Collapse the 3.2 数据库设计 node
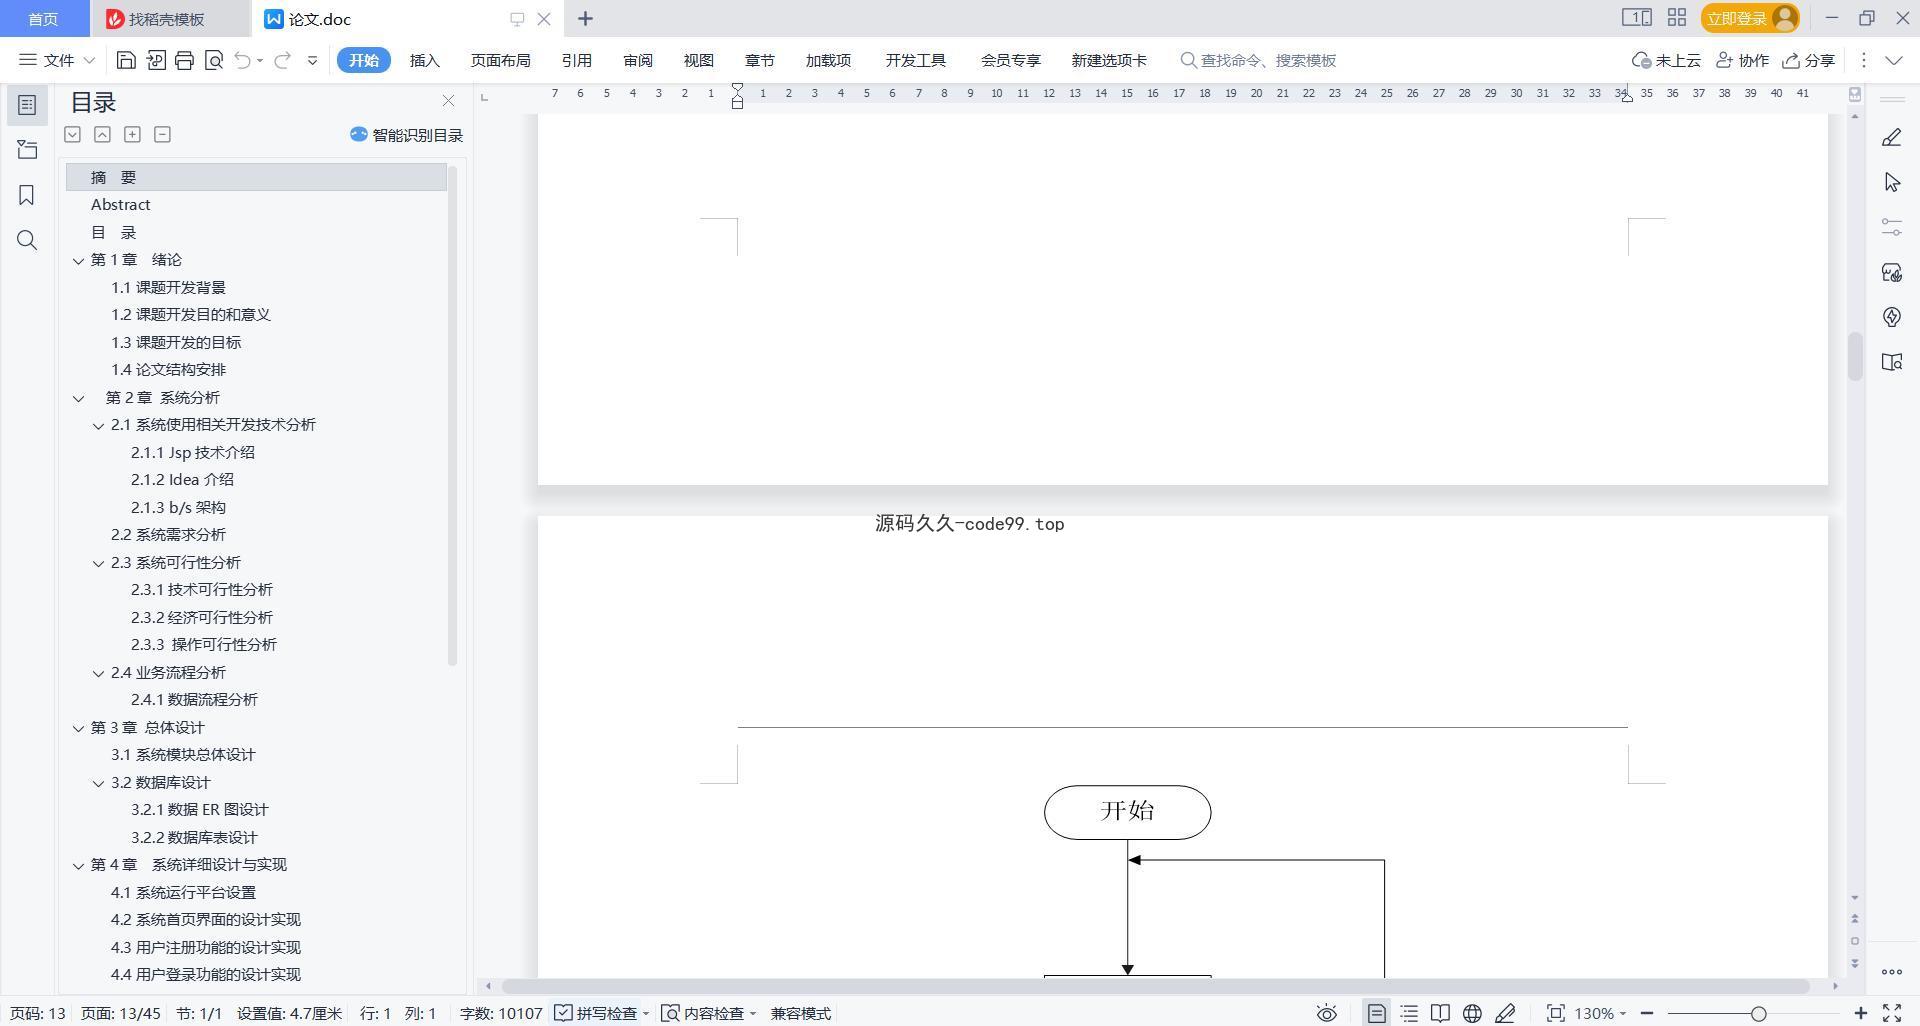 coord(99,783)
